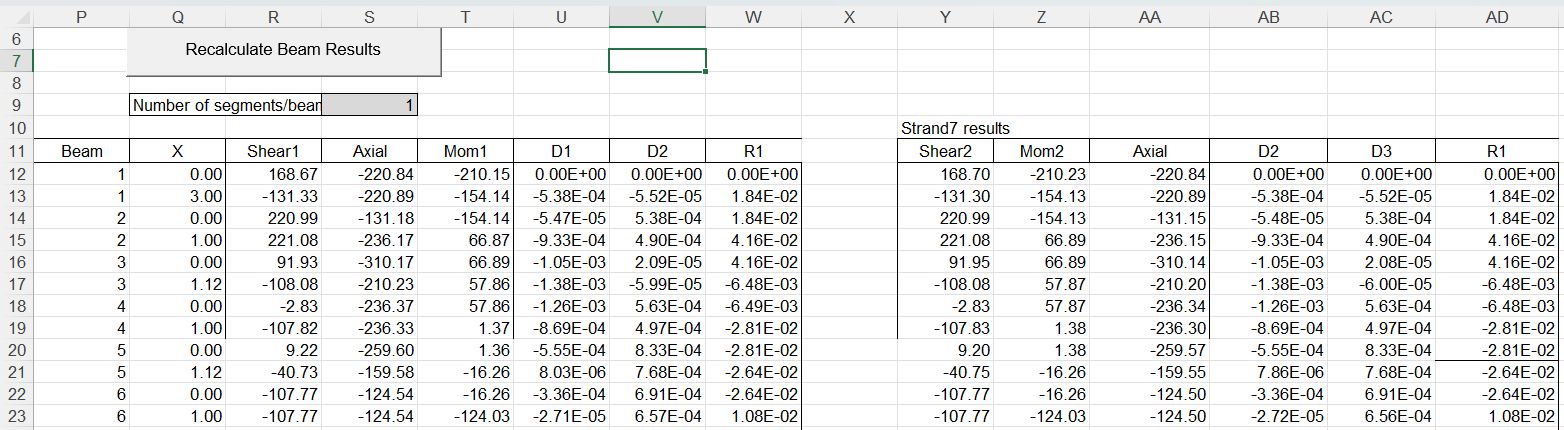
Task: Click the Shear1 column heading cell
Action: coord(273,152)
